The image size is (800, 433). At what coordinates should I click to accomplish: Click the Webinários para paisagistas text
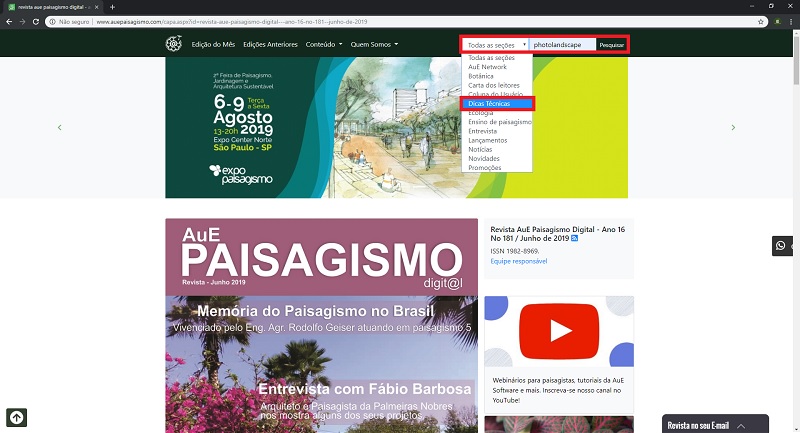coord(558,390)
